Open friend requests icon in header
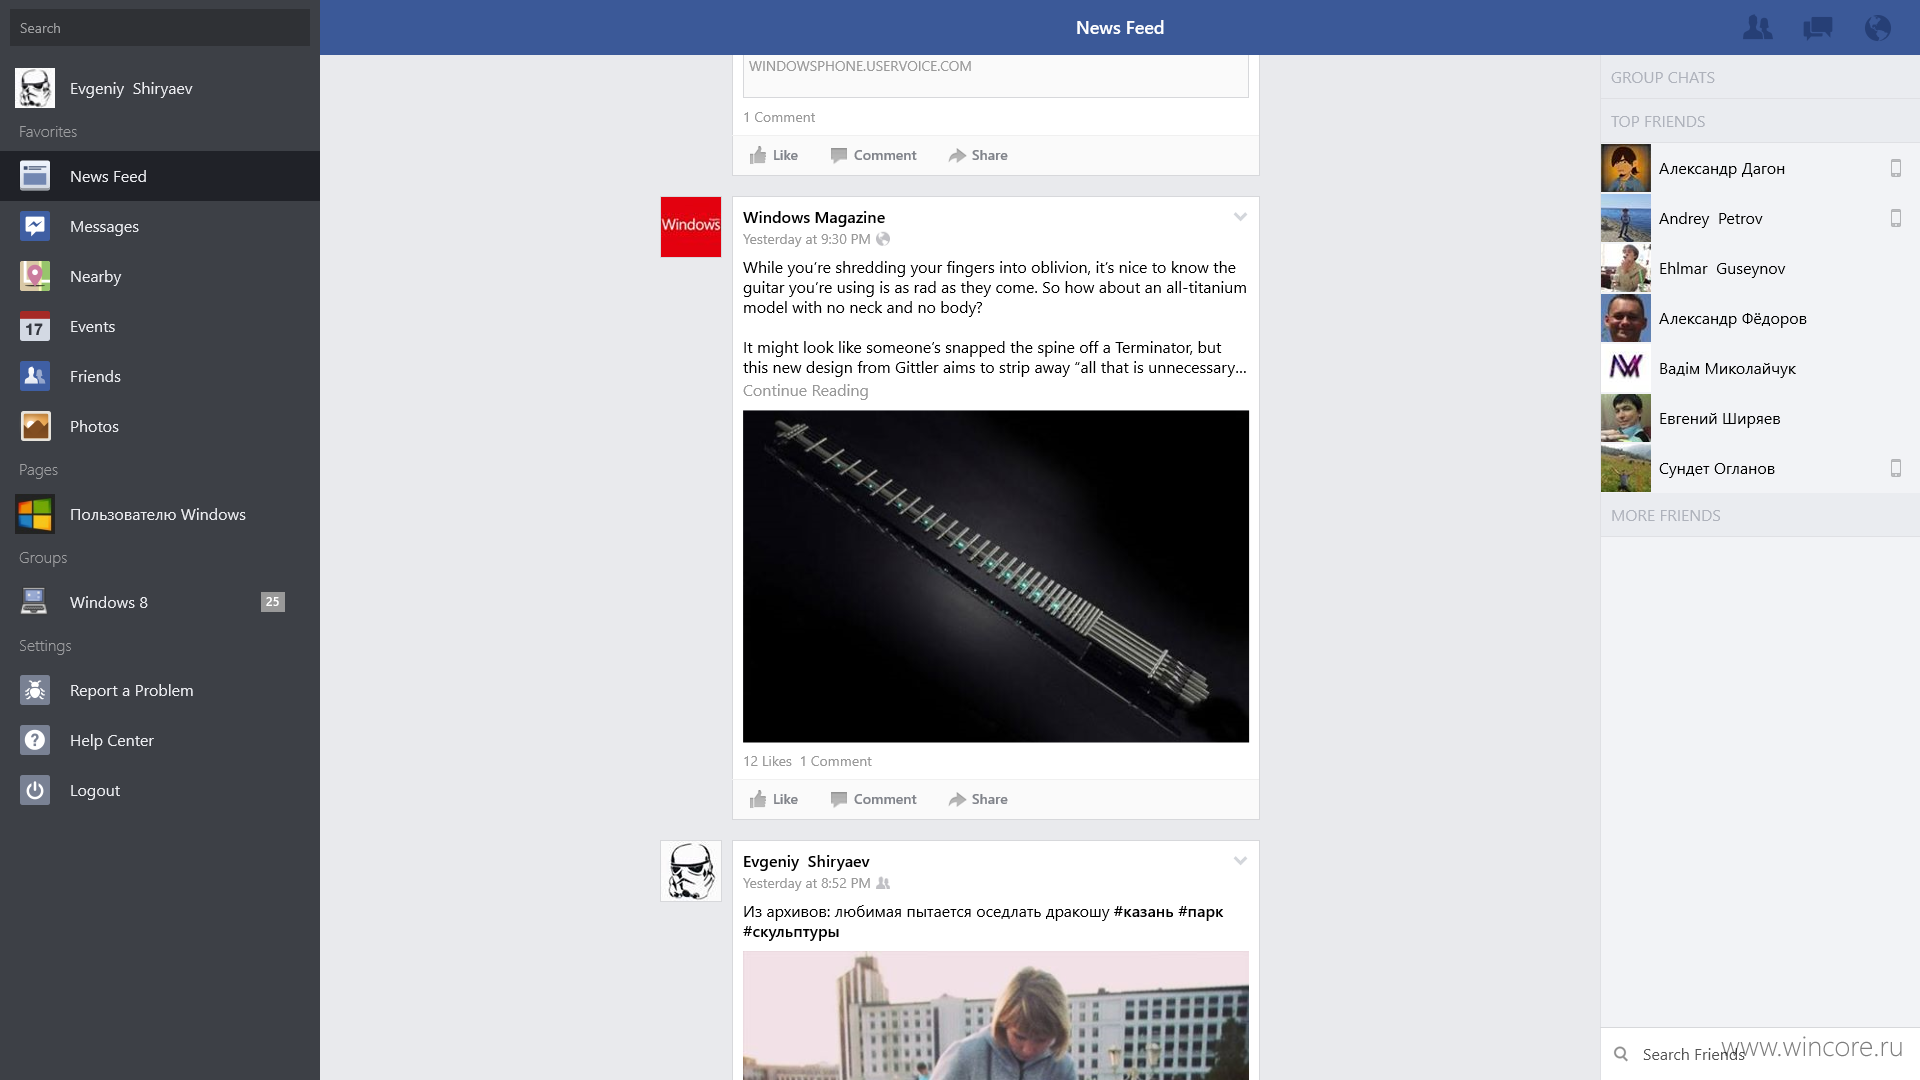The width and height of the screenshot is (1920, 1080). click(x=1757, y=28)
